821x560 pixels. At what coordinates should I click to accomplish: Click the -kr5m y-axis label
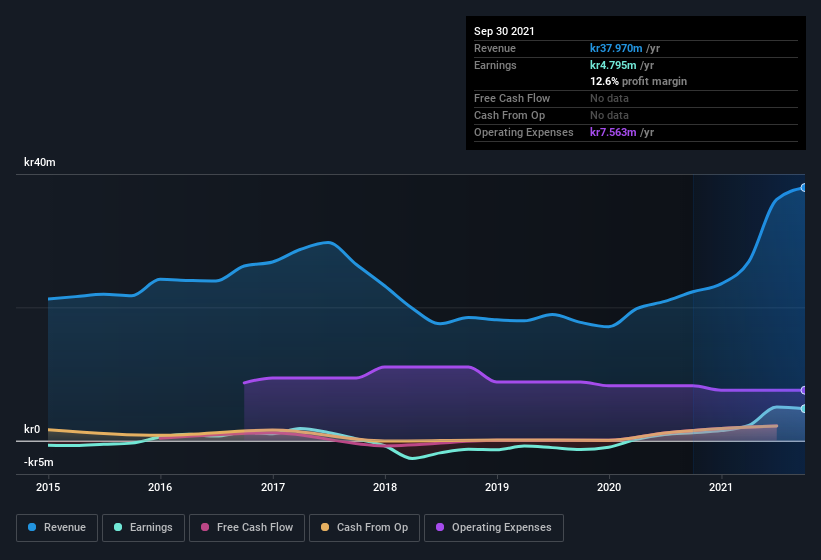click(x=39, y=462)
